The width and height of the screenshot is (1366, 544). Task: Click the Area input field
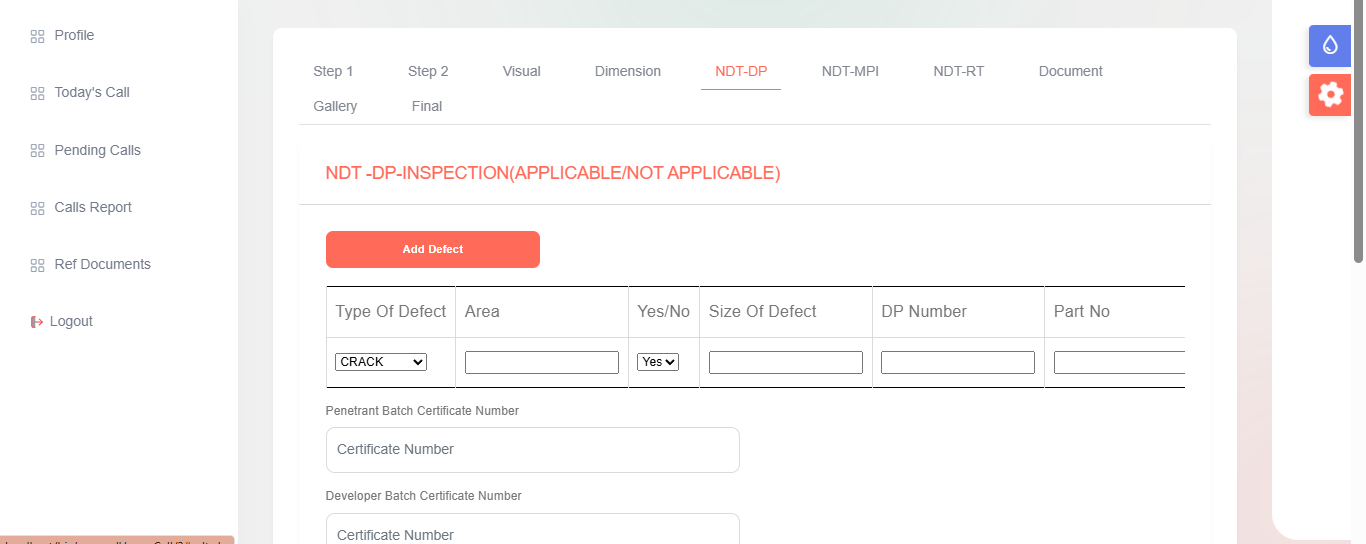pos(541,362)
